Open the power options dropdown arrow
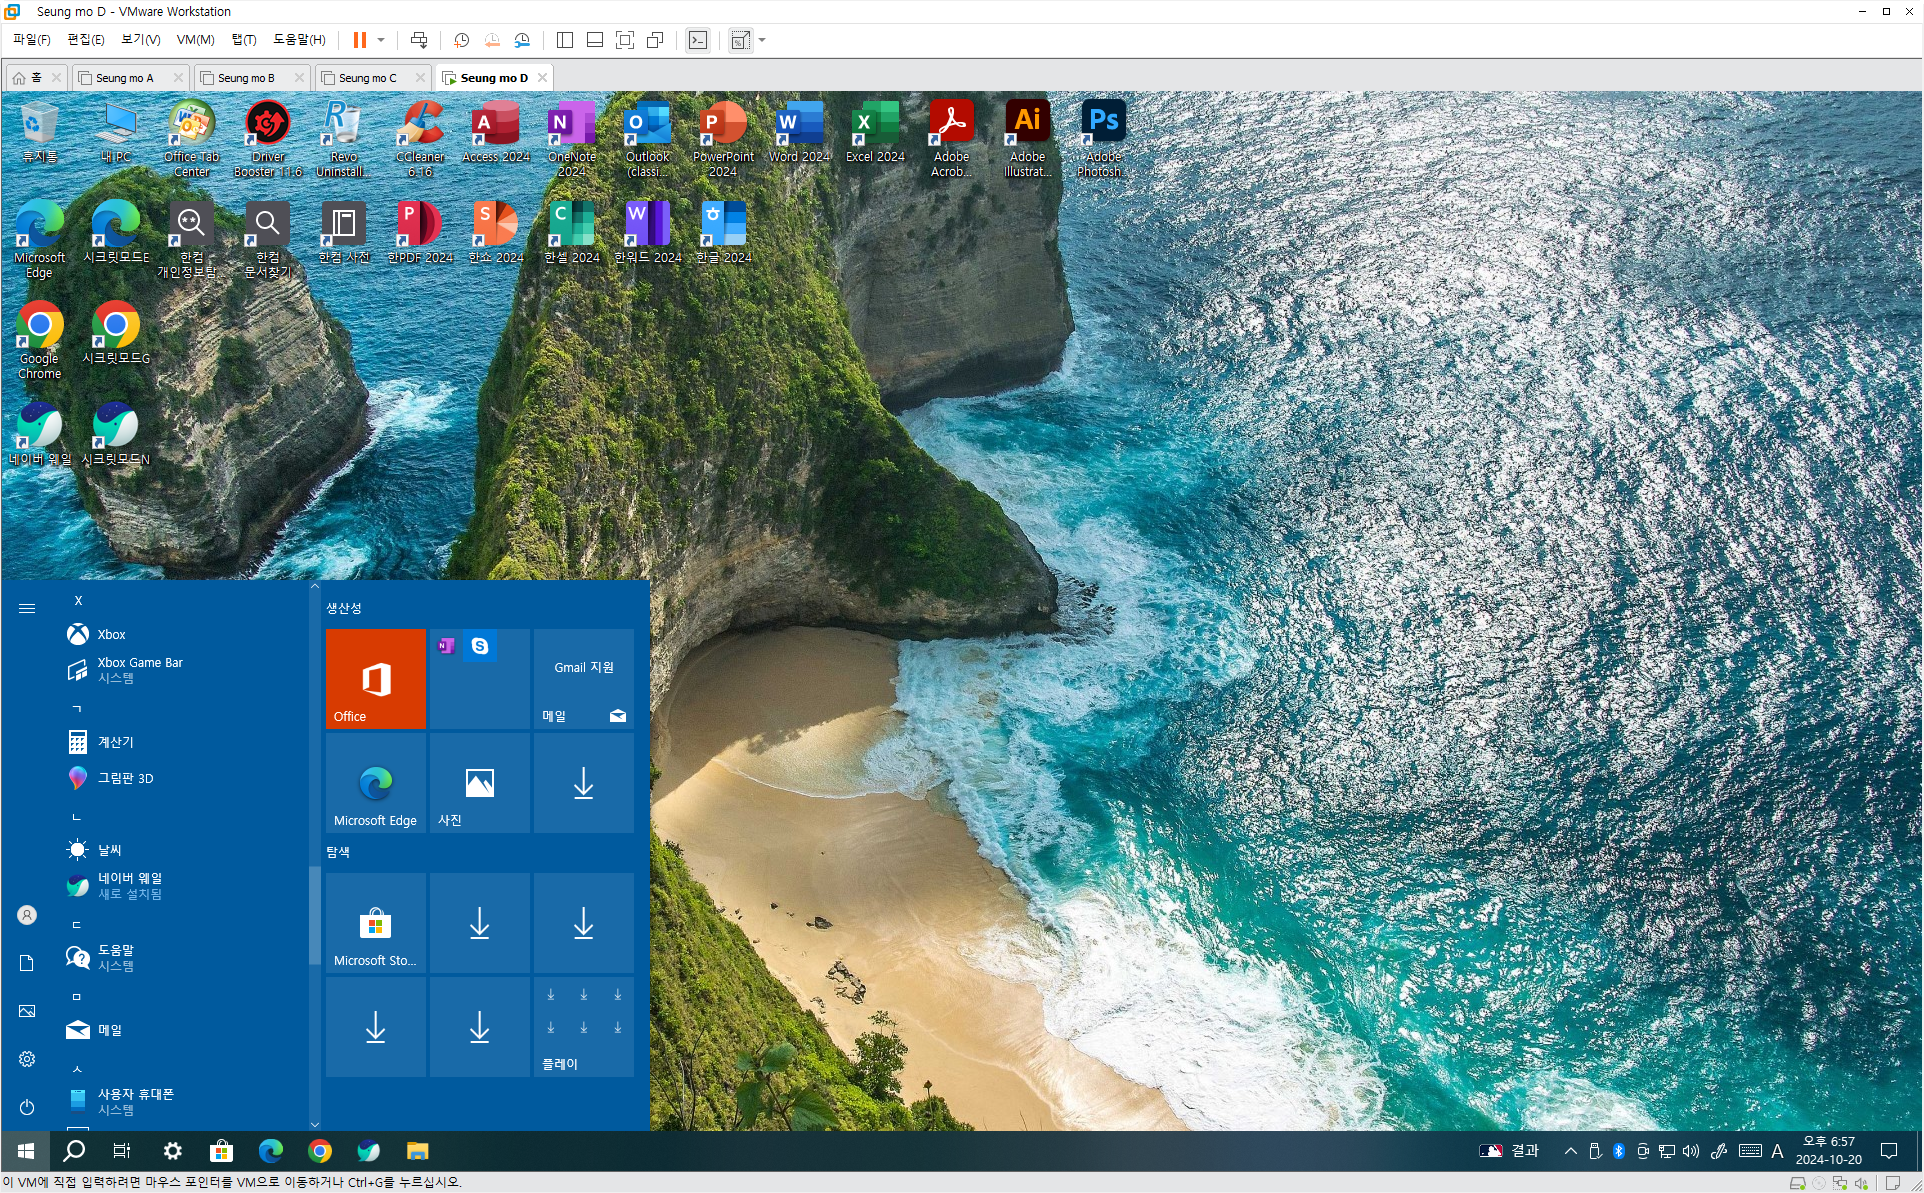The image size is (1924, 1193). point(381,40)
